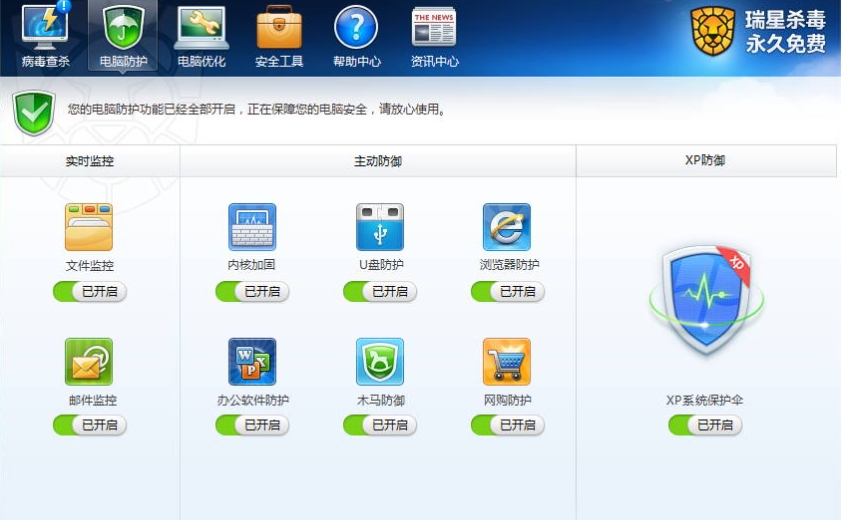Disable the U盘防护 toggle
This screenshot has height=520, width=852.
[x=380, y=292]
